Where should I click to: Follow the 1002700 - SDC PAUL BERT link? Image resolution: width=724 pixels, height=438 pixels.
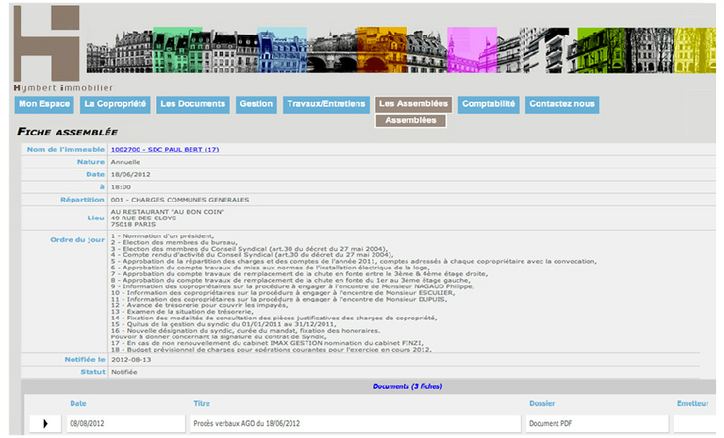click(x=165, y=150)
